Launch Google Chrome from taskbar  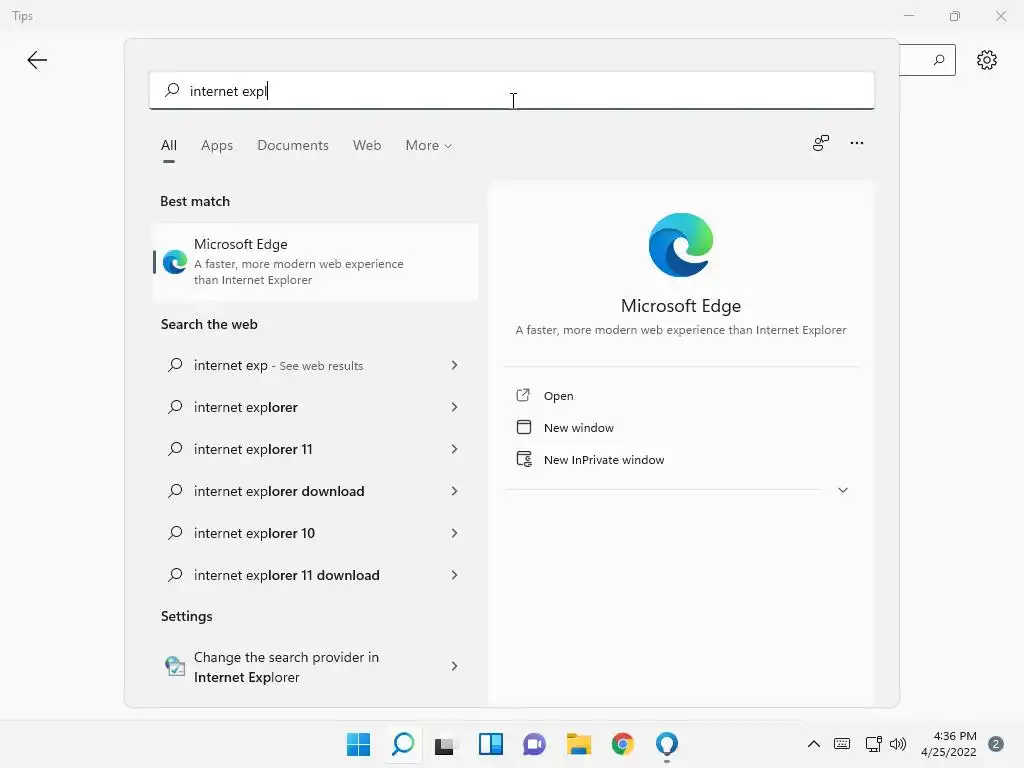click(622, 744)
